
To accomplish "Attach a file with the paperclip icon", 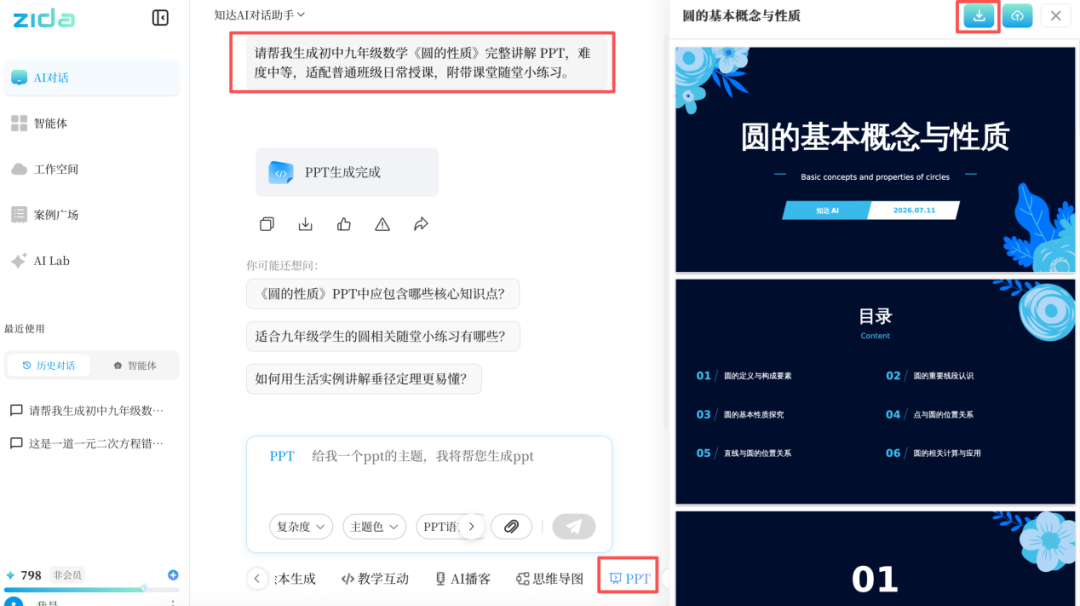I will tap(511, 527).
